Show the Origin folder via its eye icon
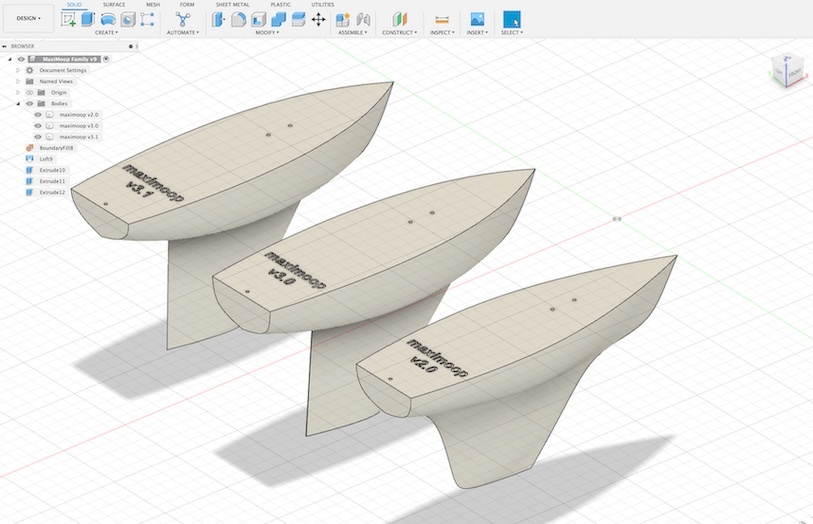 pyautogui.click(x=29, y=92)
